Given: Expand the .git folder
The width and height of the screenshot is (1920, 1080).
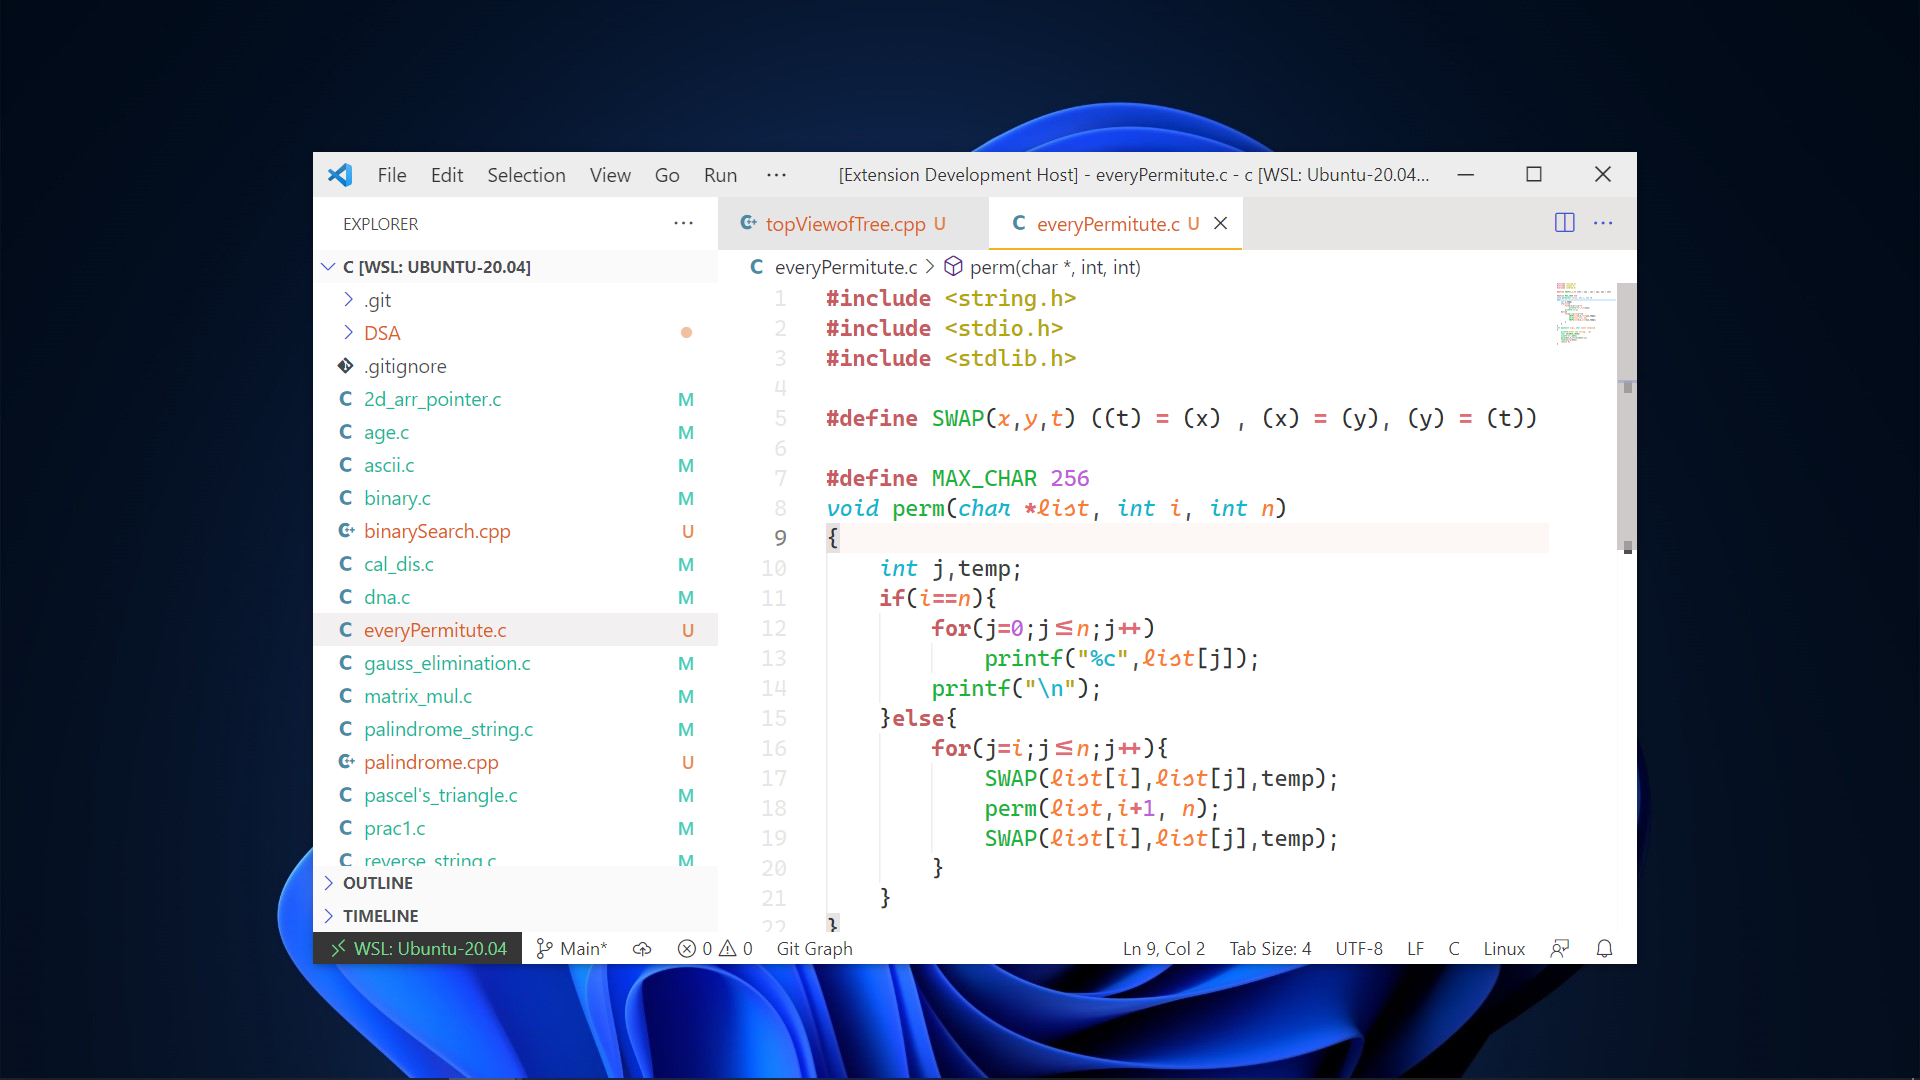Looking at the screenshot, I should click(x=516, y=300).
